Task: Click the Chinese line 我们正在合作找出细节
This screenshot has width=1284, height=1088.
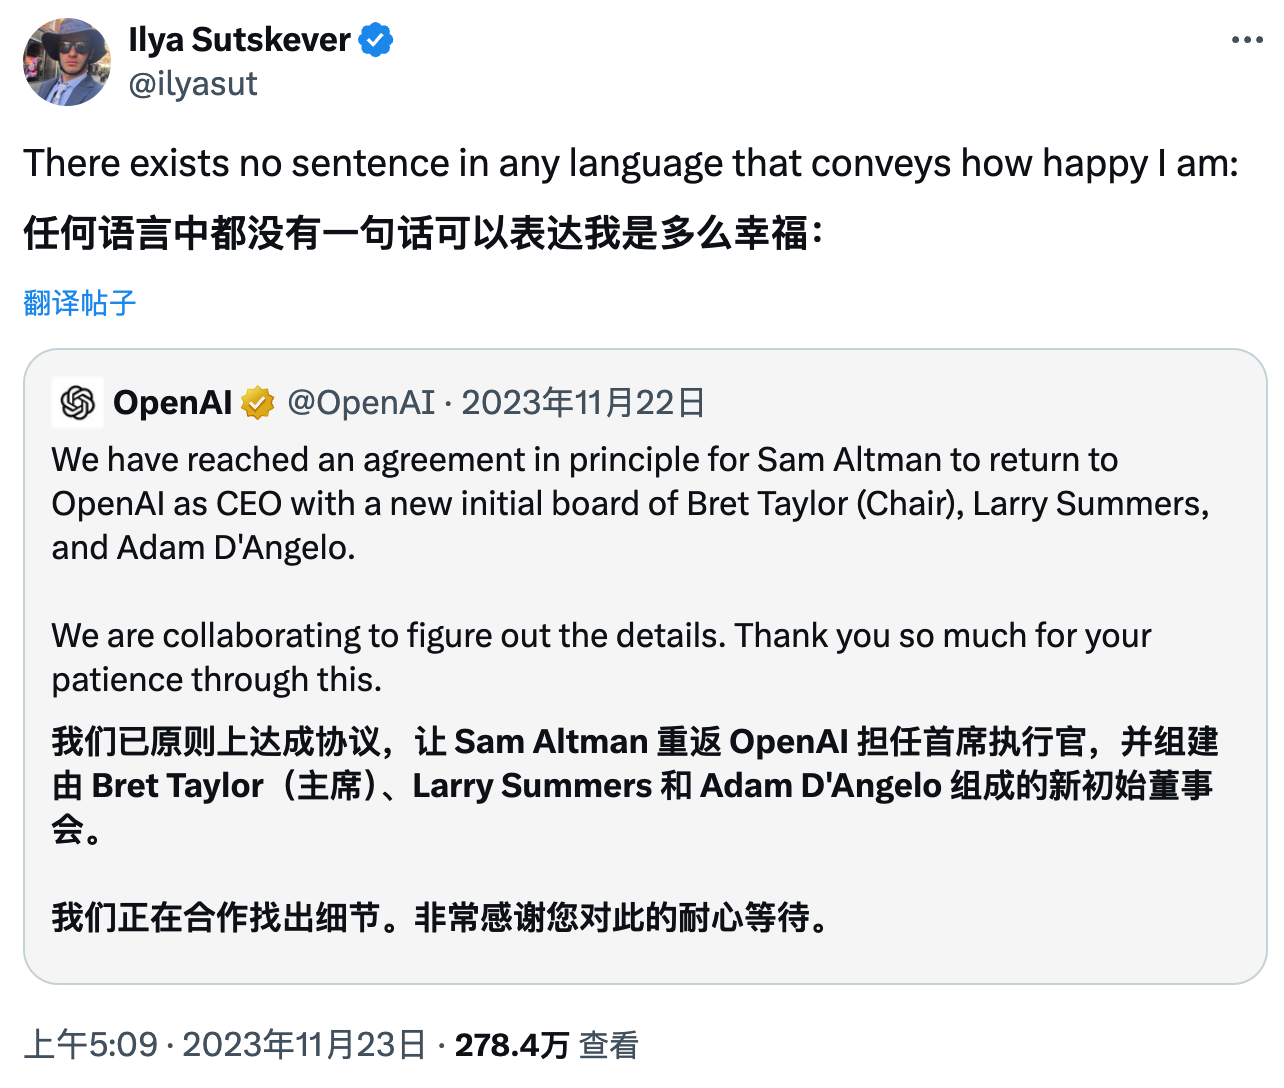Action: pos(440,917)
